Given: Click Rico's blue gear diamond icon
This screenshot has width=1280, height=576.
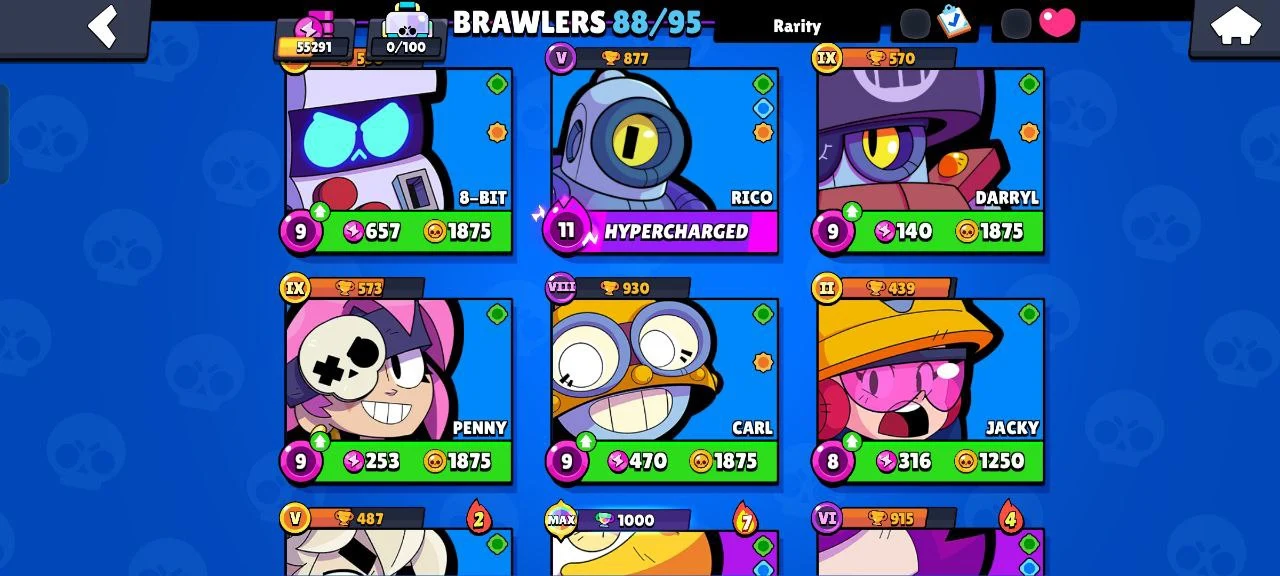Looking at the screenshot, I should point(763,108).
